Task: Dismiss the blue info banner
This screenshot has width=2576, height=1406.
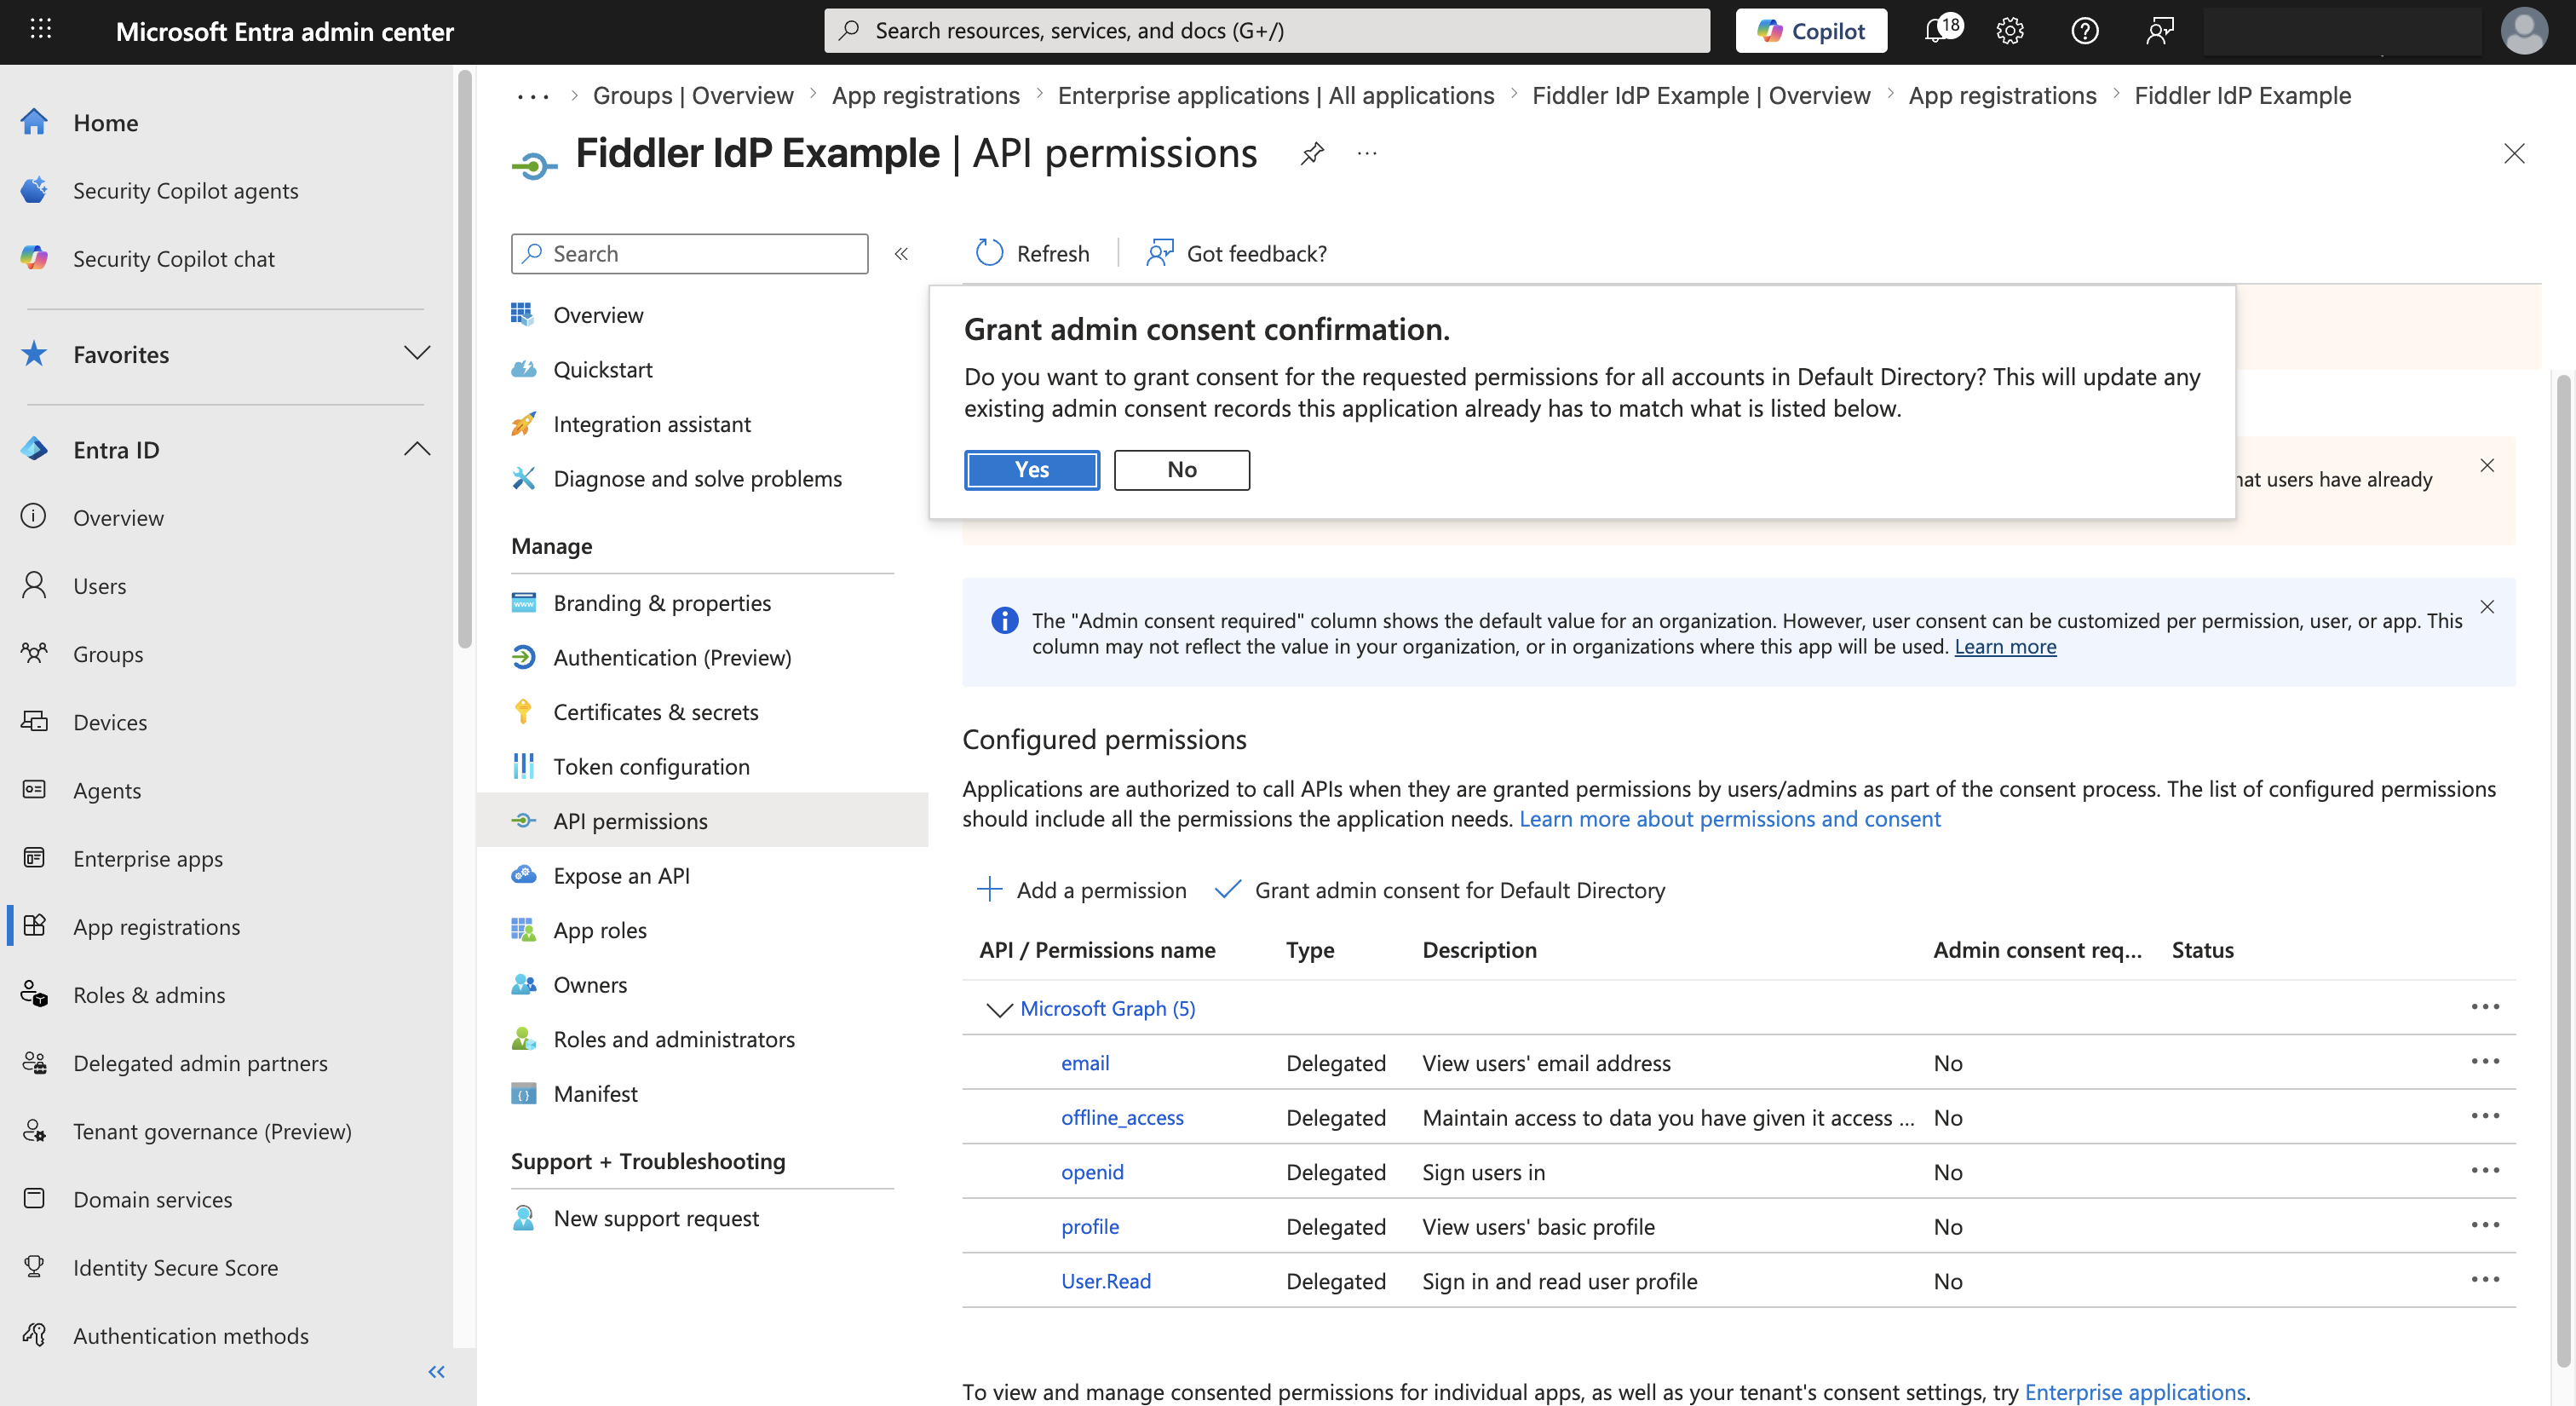Action: point(2487,606)
